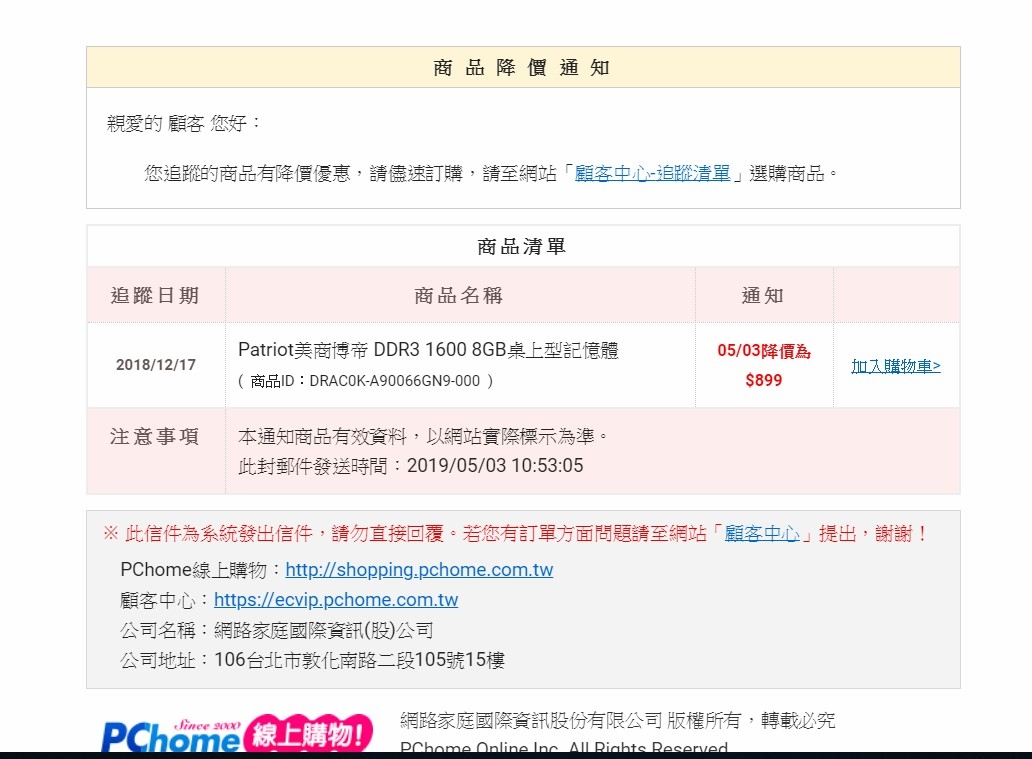Click the PChome 線上購物 logo
The image size is (1032, 759).
238,733
